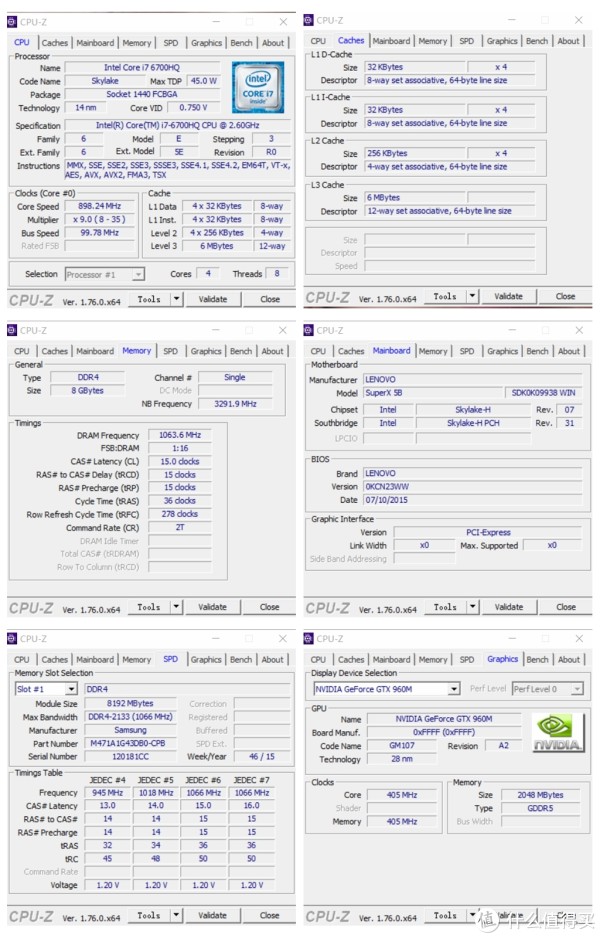Switch to Mainboard tab in the CPU tab window

click(x=95, y=43)
